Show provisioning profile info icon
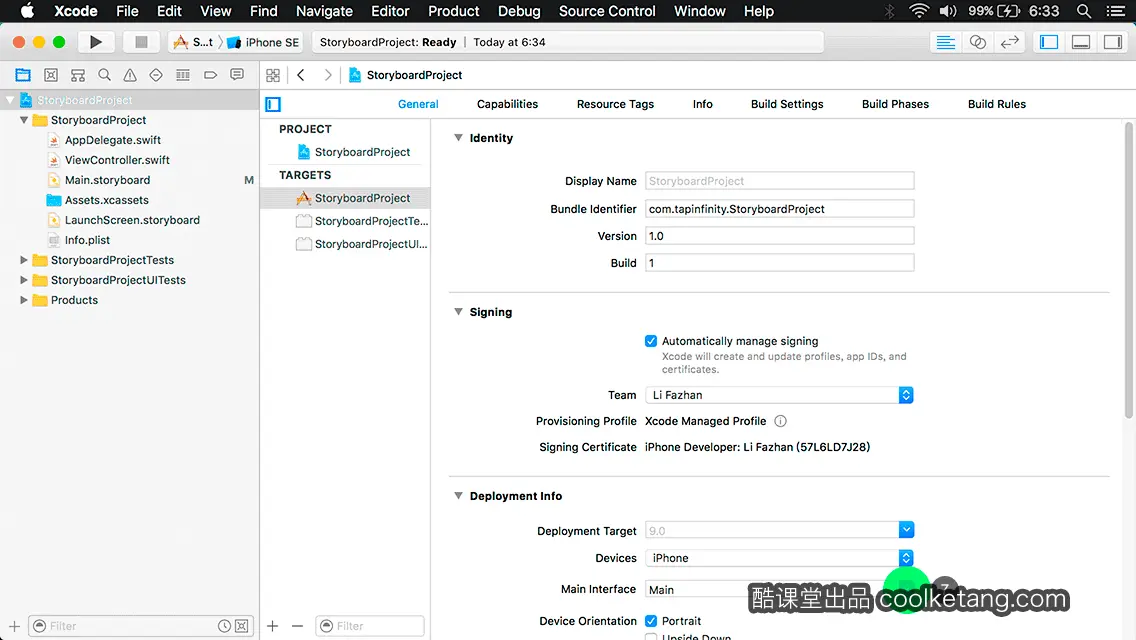The image size is (1136, 640). [780, 421]
